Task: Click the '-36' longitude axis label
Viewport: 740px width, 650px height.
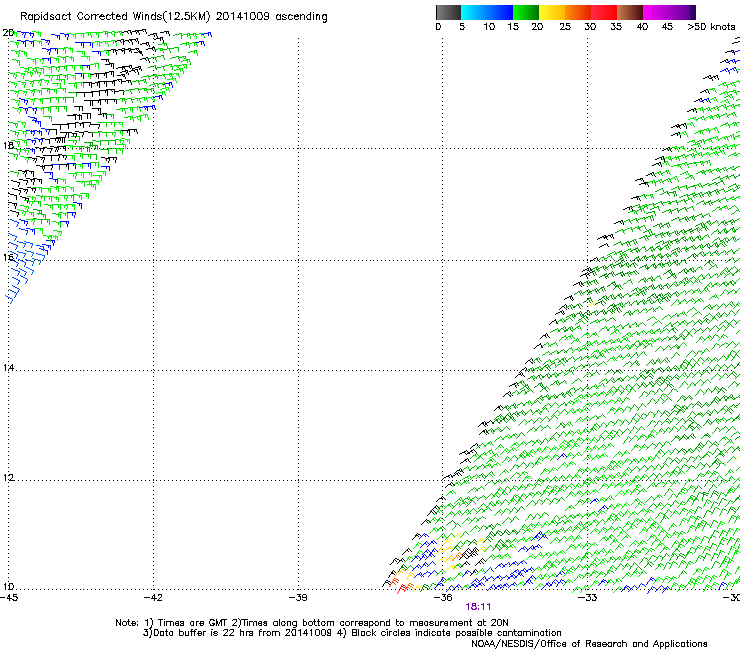Action: [443, 598]
